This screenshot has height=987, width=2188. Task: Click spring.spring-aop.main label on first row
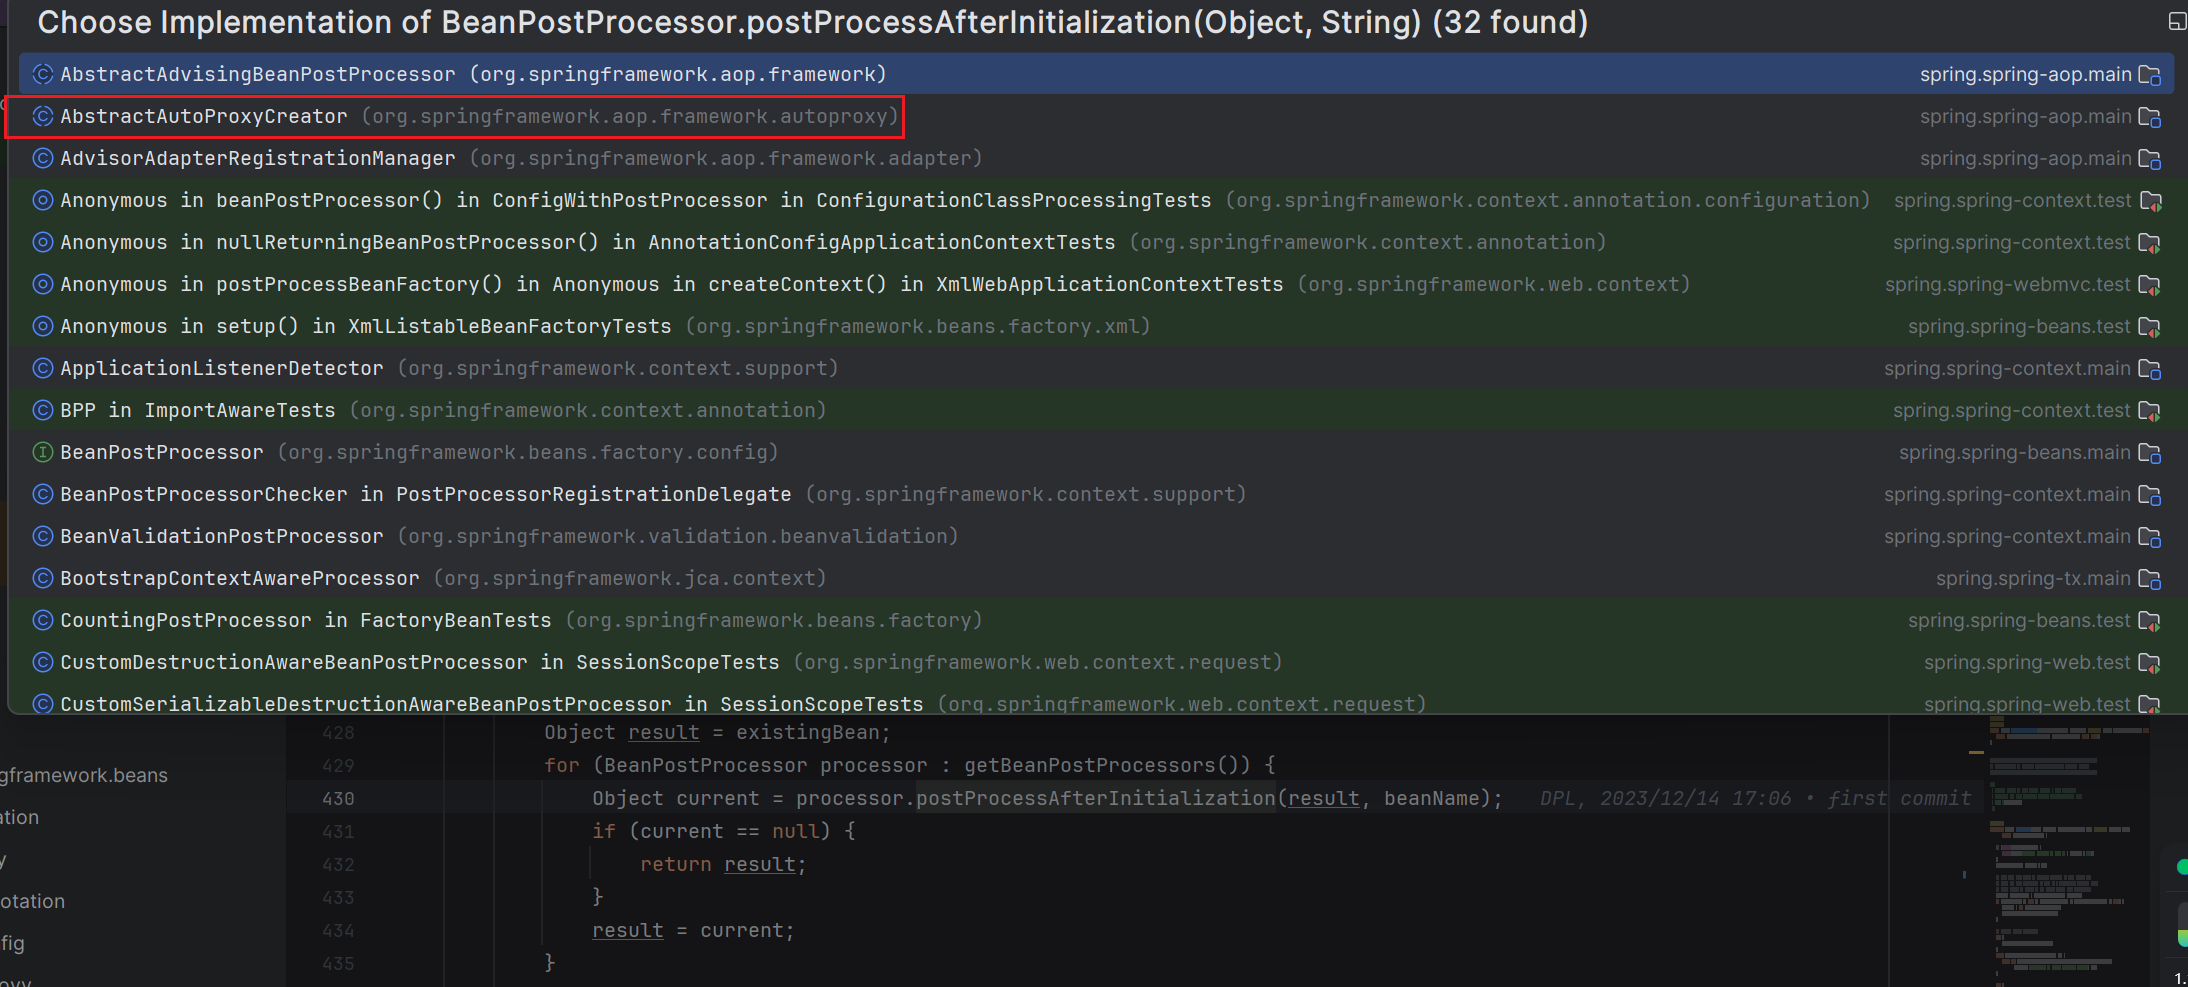(2025, 74)
